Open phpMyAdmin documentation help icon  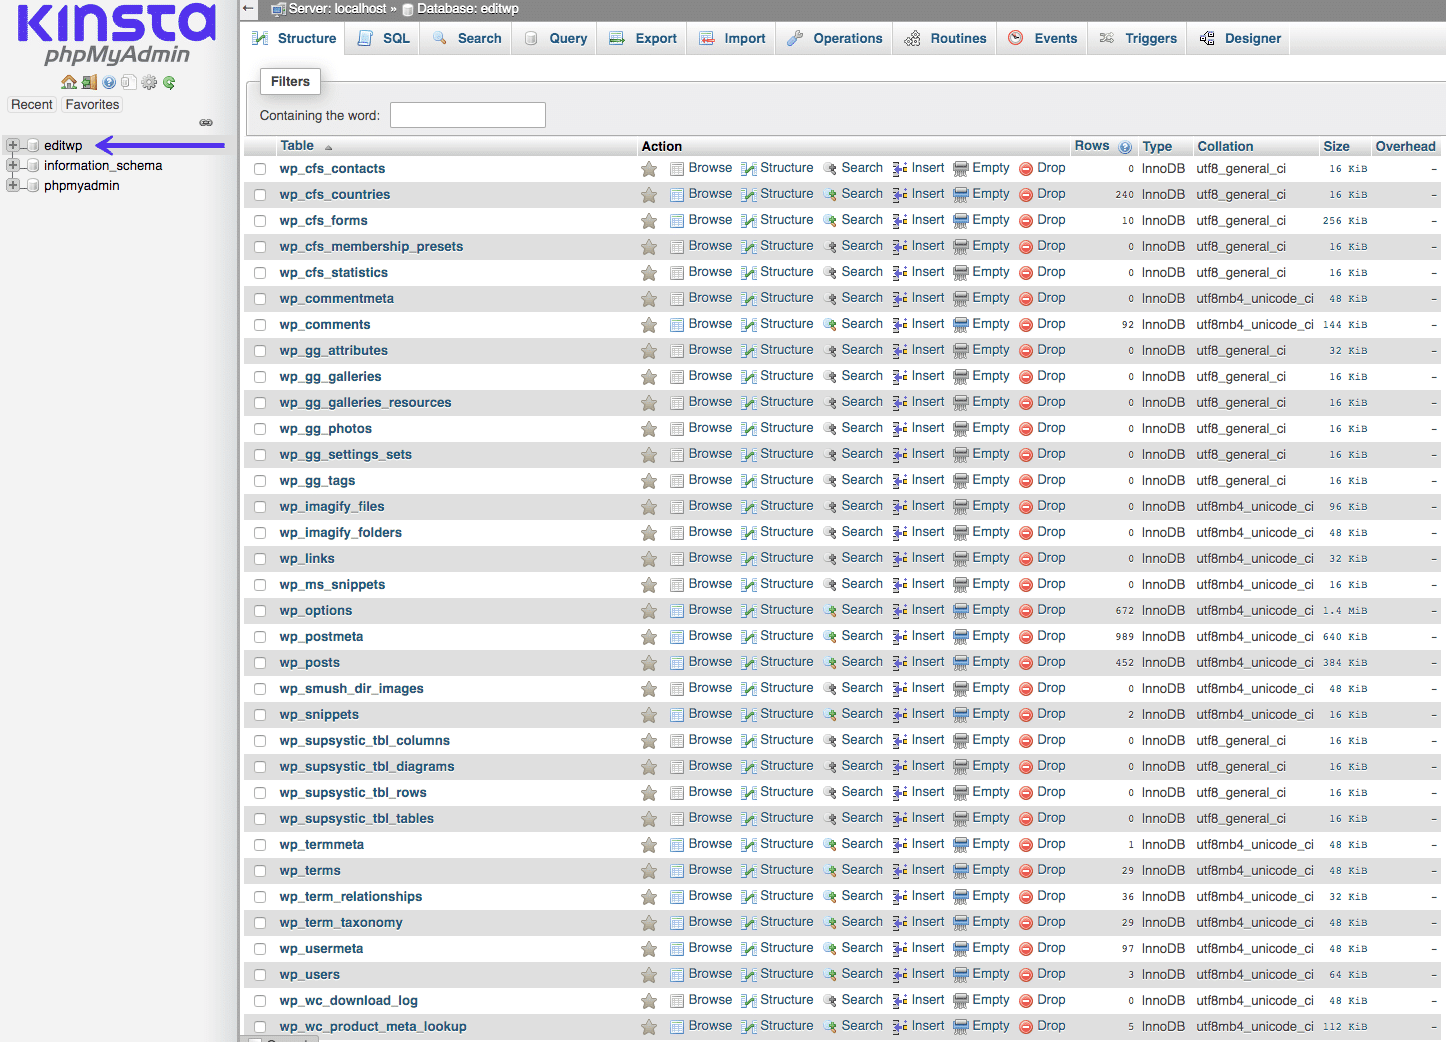(x=109, y=82)
